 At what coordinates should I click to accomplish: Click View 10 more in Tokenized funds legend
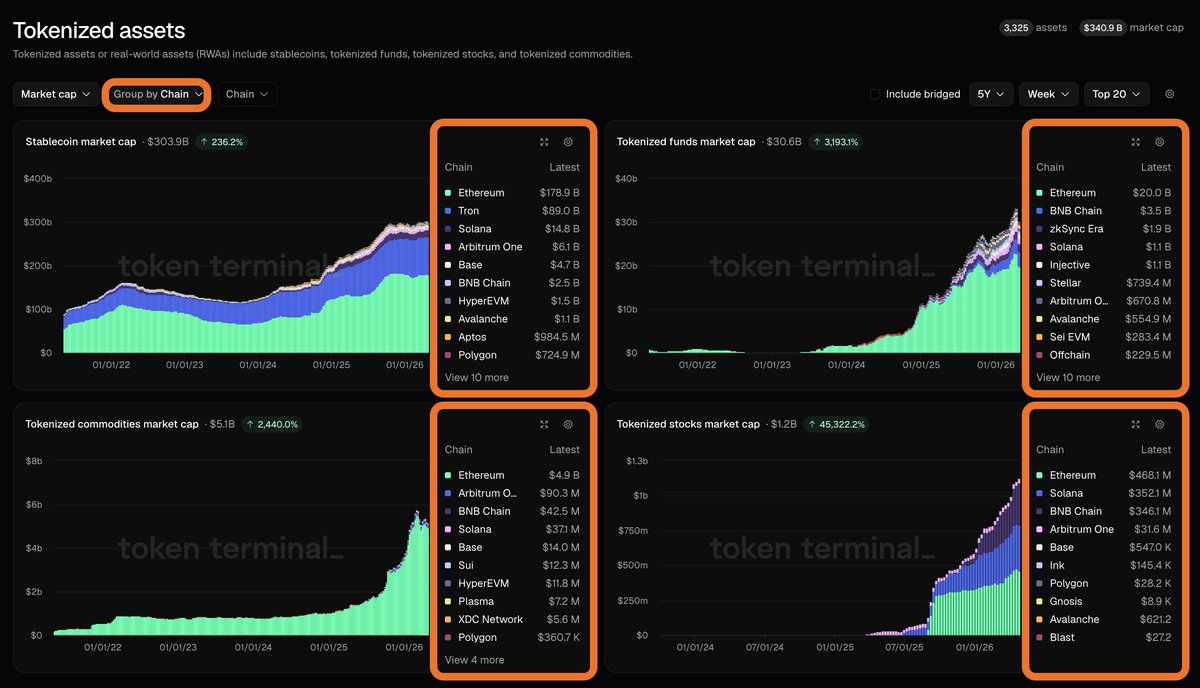(x=1068, y=378)
